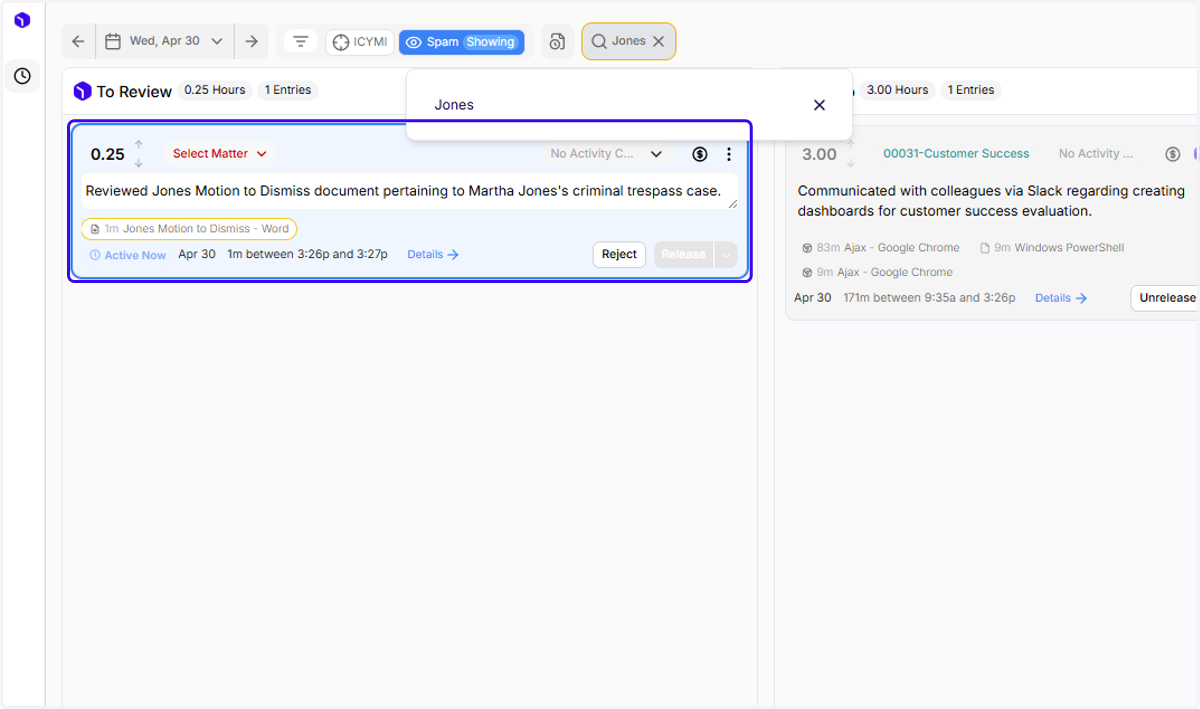Click the 3.00 Hours badge
Image resolution: width=1200 pixels, height=709 pixels.
897,90
